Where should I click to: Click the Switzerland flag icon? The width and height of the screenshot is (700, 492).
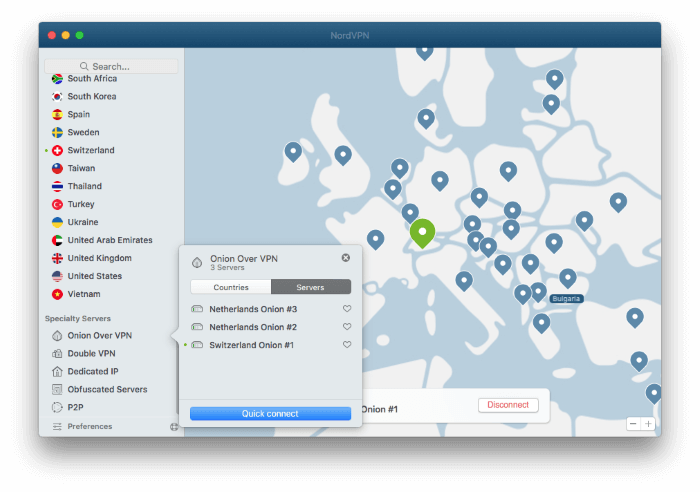(57, 150)
